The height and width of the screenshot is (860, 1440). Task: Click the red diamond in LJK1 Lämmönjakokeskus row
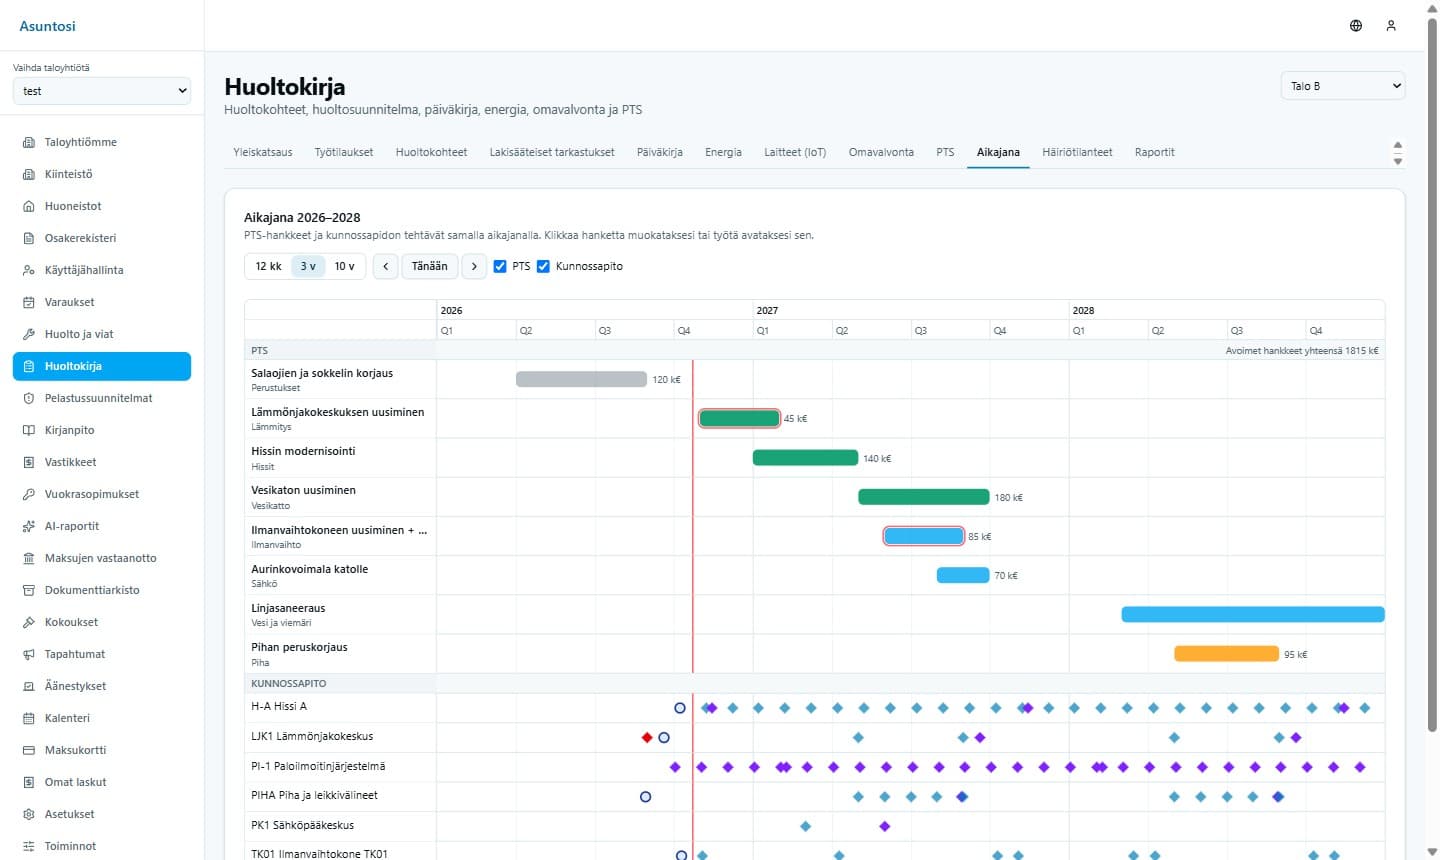pyautogui.click(x=647, y=738)
